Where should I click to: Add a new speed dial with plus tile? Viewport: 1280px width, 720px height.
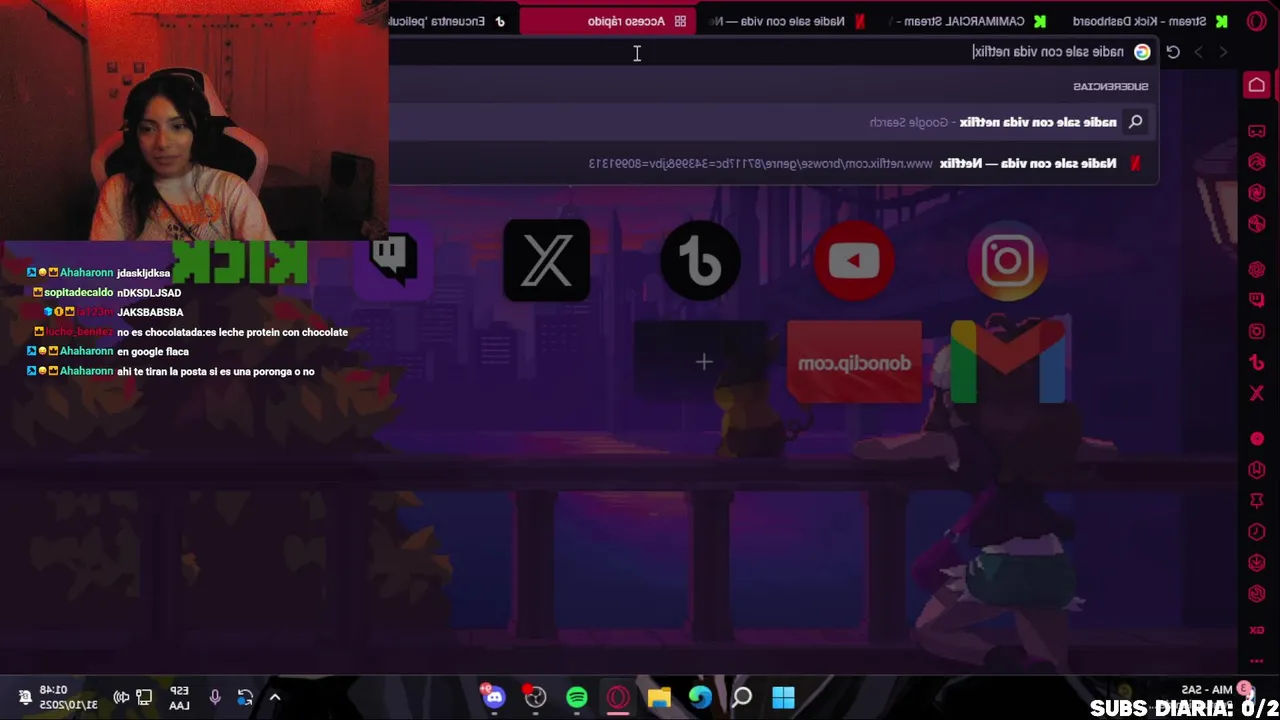coord(703,362)
